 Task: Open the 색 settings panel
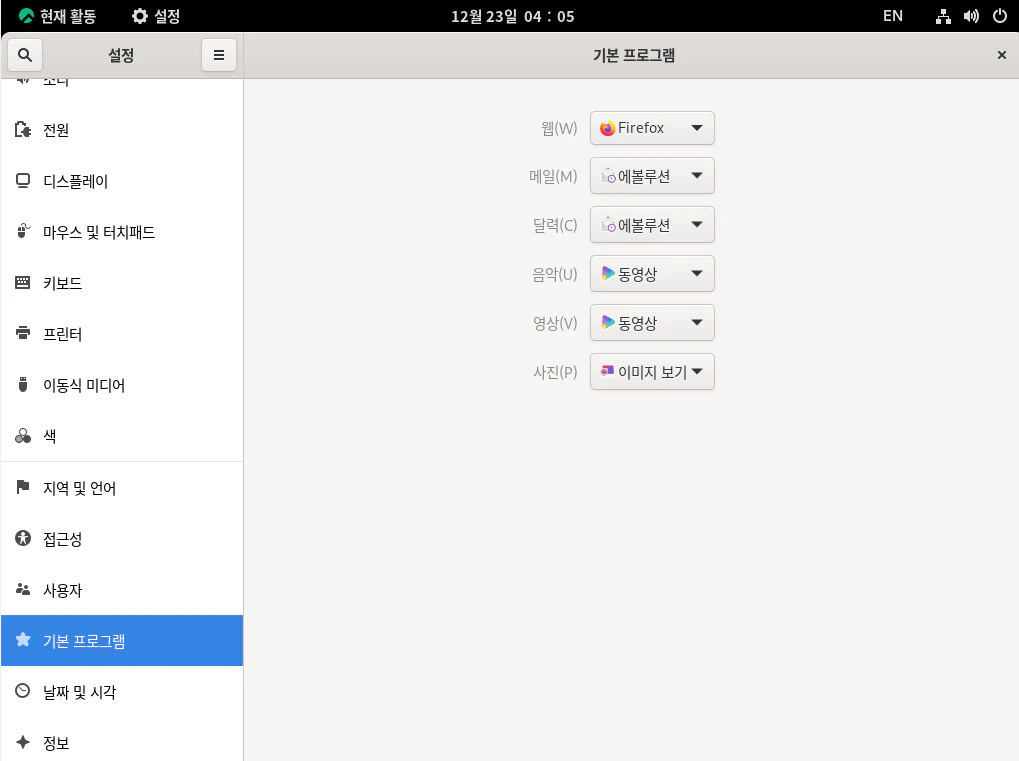pyautogui.click(x=122, y=436)
